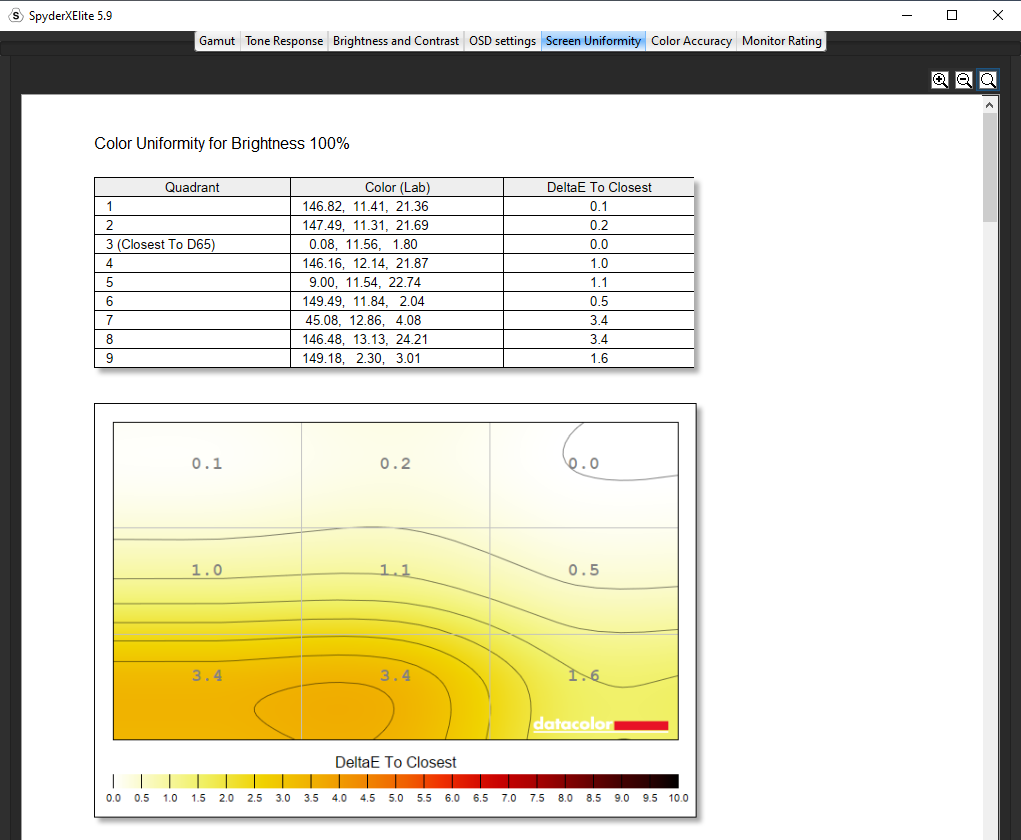Viewport: 1021px width, 840px height.
Task: Maximize the SpyderXElite window
Action: (x=952, y=15)
